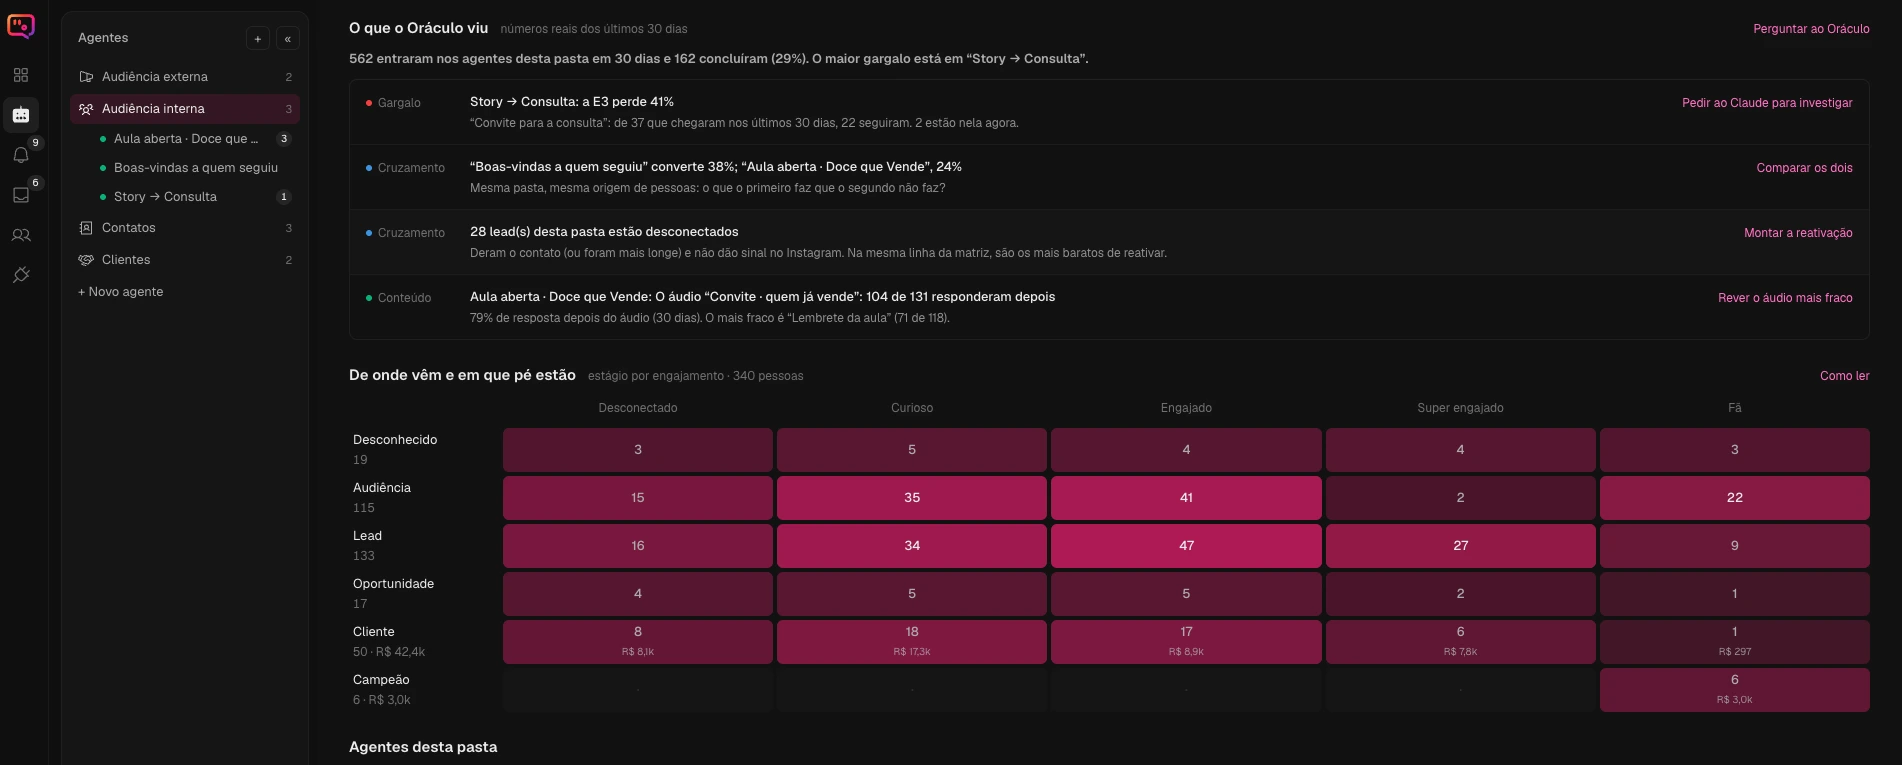Open the contacts people icon in sidebar
The image size is (1902, 765).
click(21, 235)
